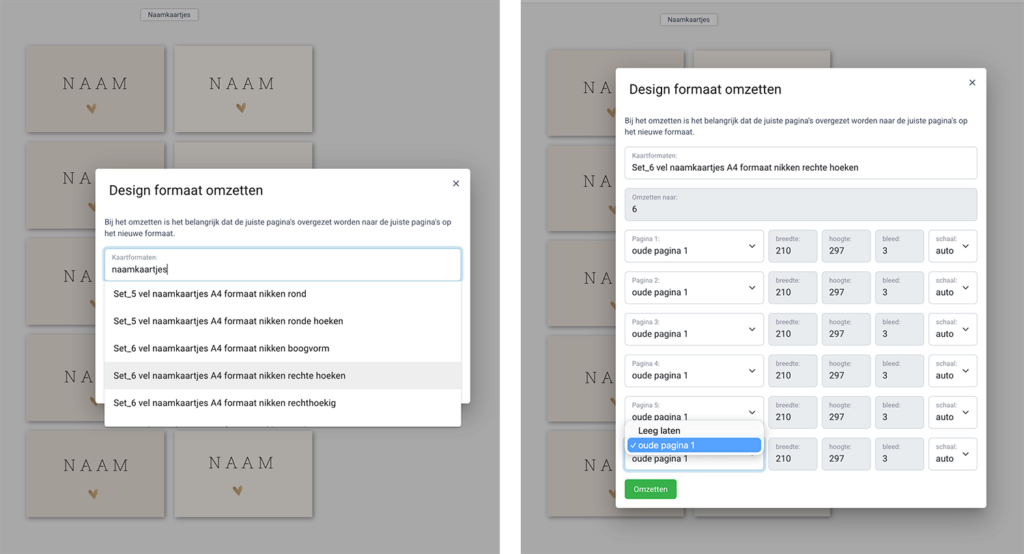Open the Pagina 5 page dropdown
The width and height of the screenshot is (1024, 554).
click(x=694, y=410)
